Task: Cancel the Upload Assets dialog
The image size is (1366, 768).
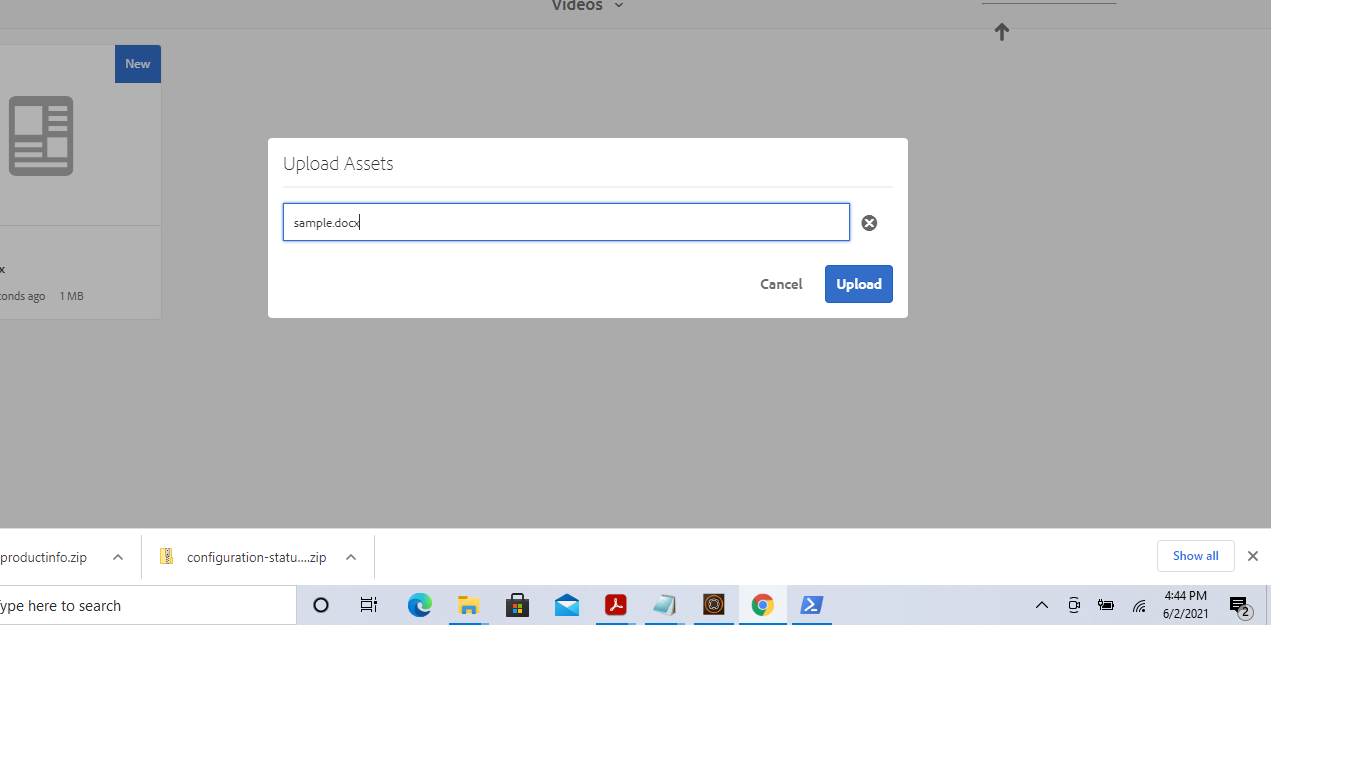Action: 781,284
